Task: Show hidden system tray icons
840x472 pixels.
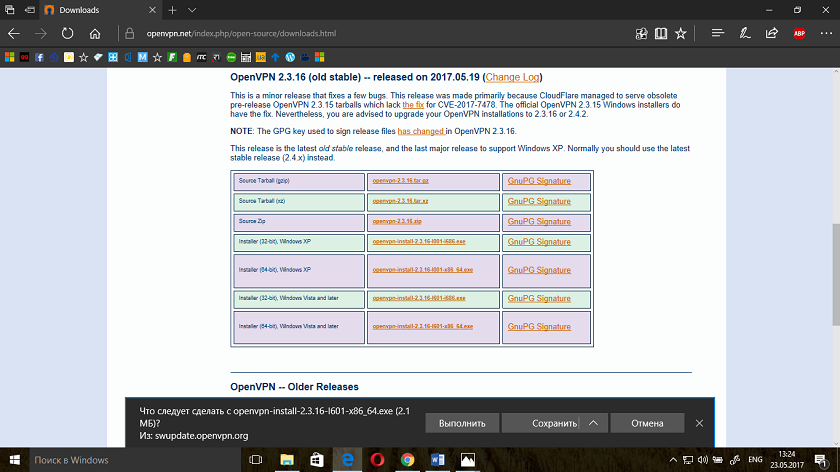Action: [x=673, y=460]
